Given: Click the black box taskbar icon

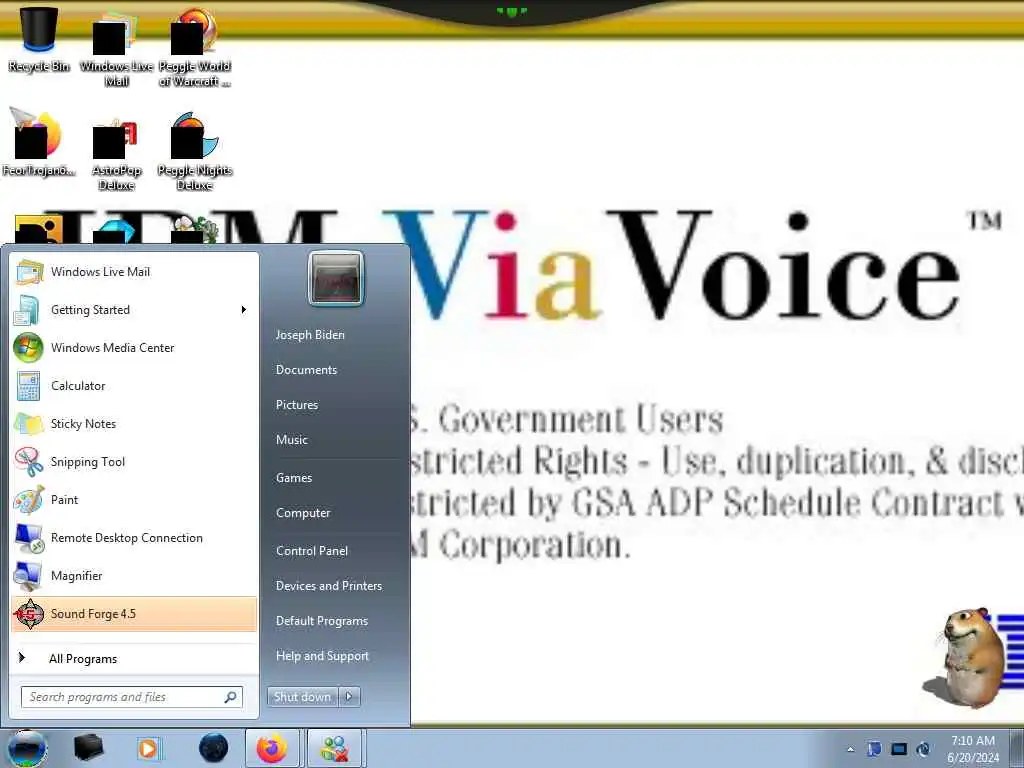Looking at the screenshot, I should [x=89, y=748].
